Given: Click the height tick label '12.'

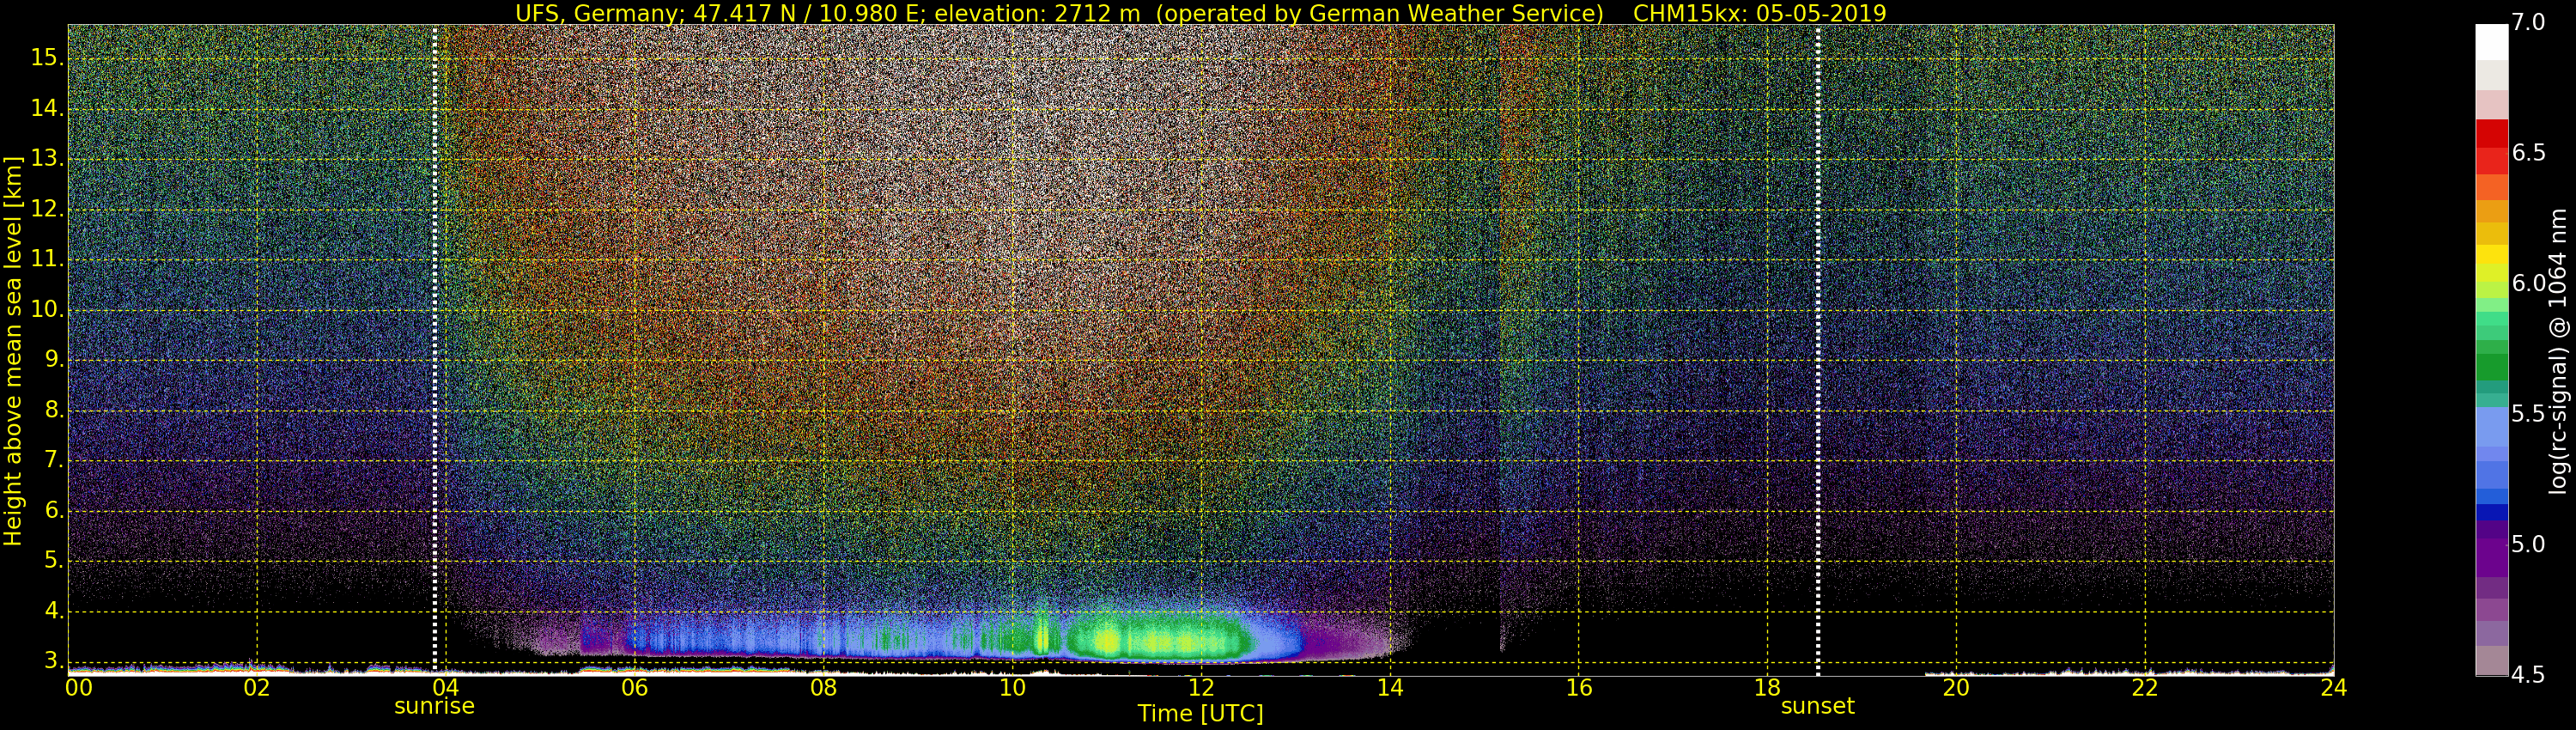Looking at the screenshot, I should click(47, 209).
